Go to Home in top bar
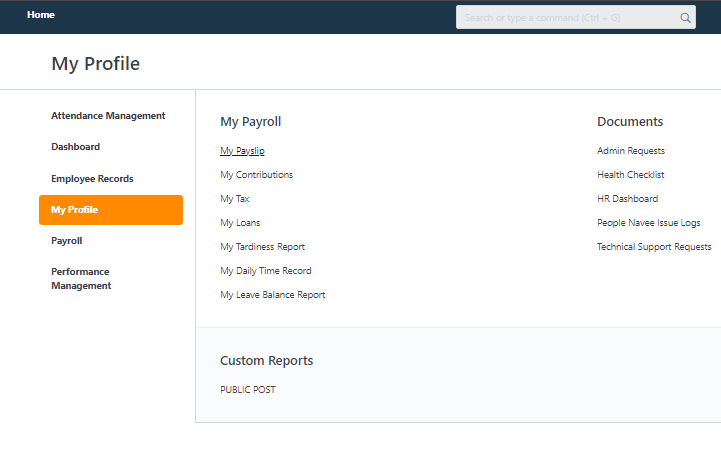This screenshot has width=721, height=473. 41,15
